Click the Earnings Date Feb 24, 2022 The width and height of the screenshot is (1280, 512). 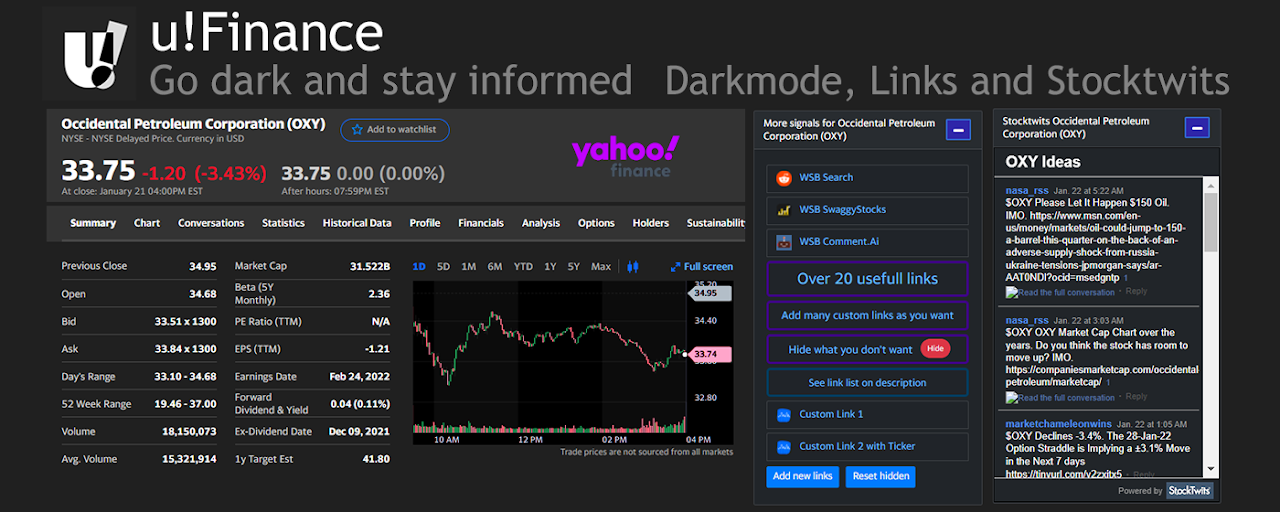pyautogui.click(x=359, y=377)
